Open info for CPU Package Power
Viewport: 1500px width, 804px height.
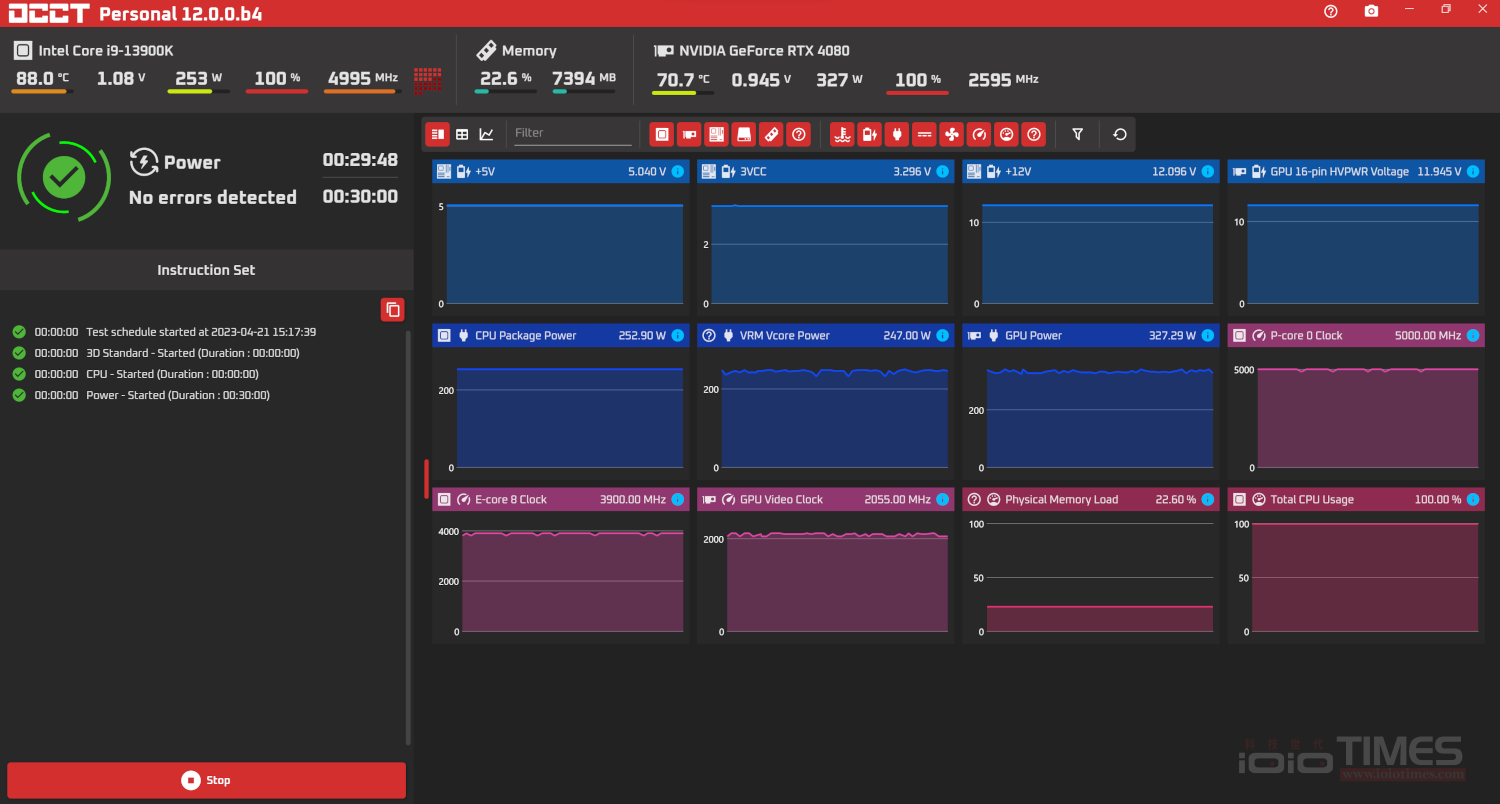click(677, 336)
